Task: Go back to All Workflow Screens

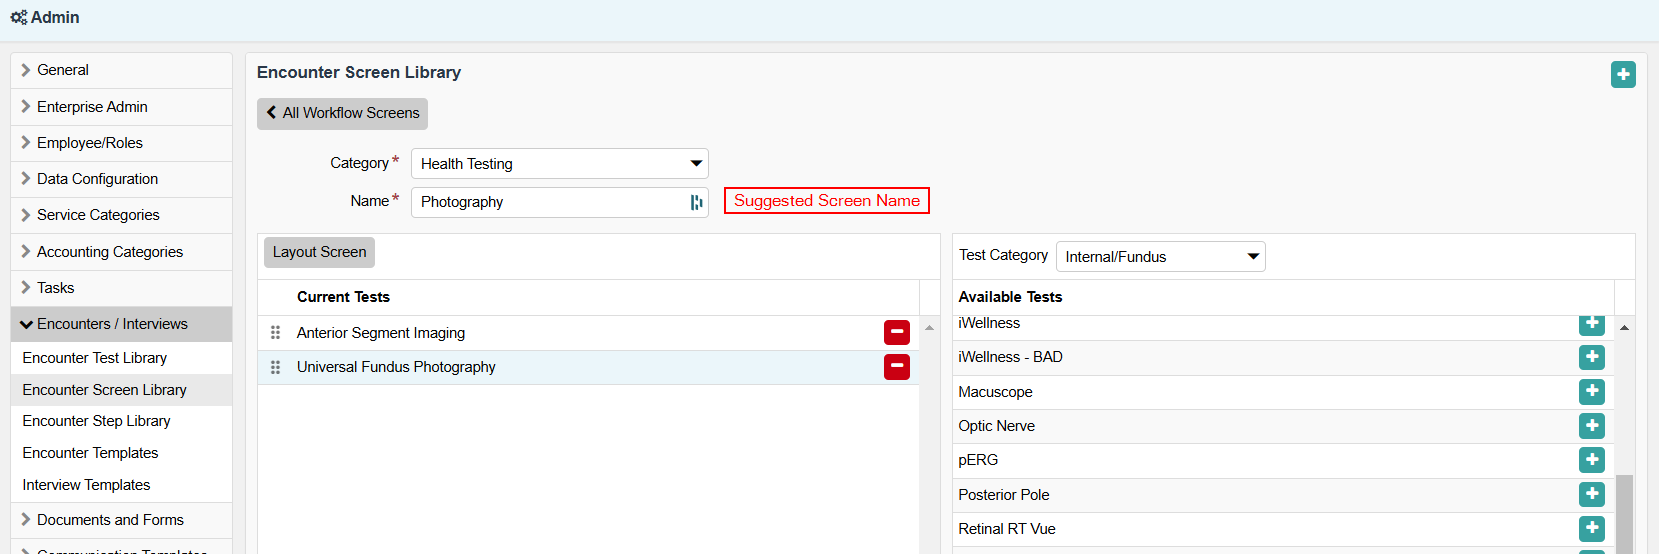Action: pyautogui.click(x=342, y=114)
